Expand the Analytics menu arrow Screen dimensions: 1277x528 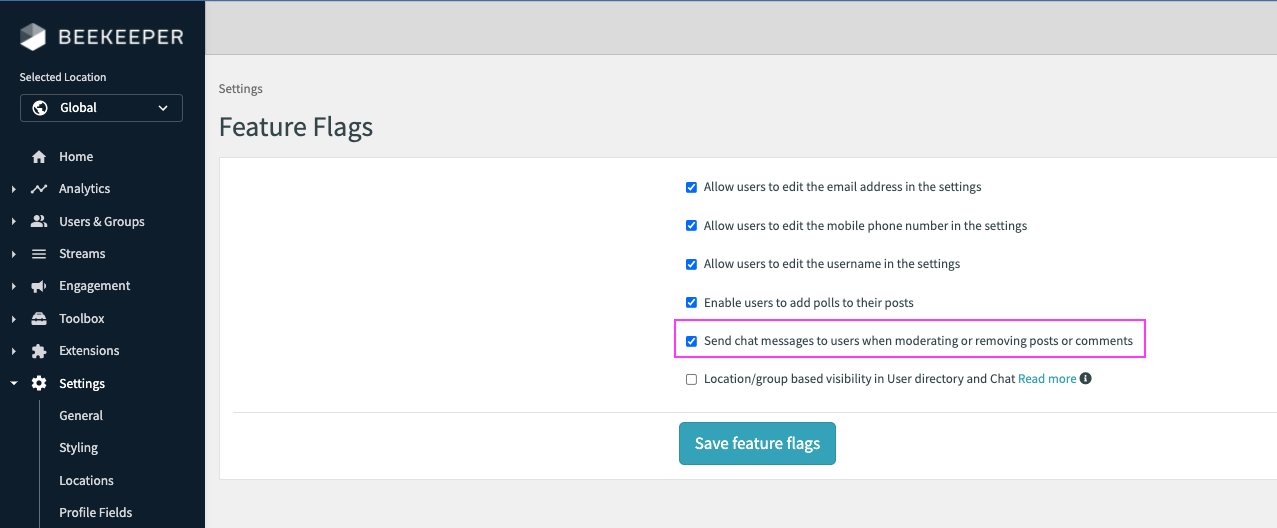click(x=13, y=189)
